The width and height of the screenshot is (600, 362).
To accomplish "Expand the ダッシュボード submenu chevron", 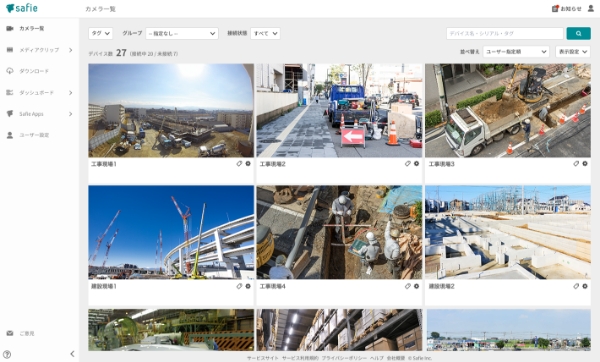I will point(71,93).
